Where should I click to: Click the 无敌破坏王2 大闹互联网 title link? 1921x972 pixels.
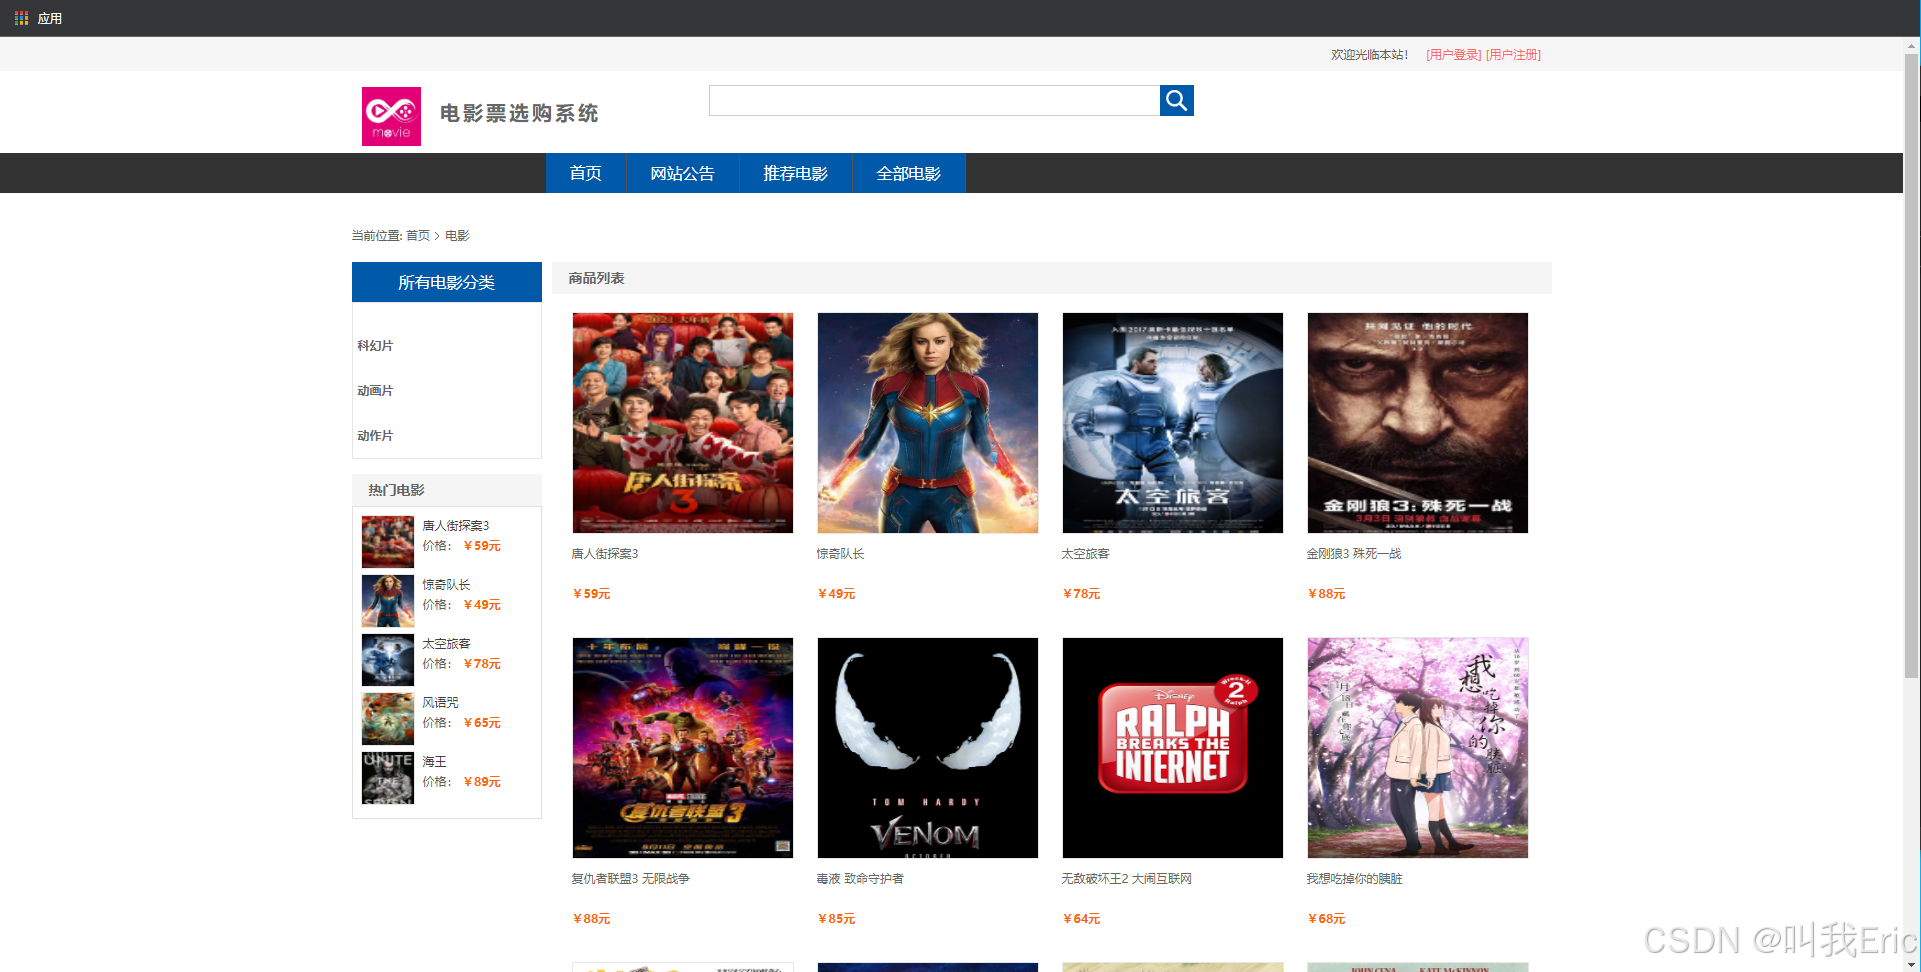pyautogui.click(x=1127, y=879)
